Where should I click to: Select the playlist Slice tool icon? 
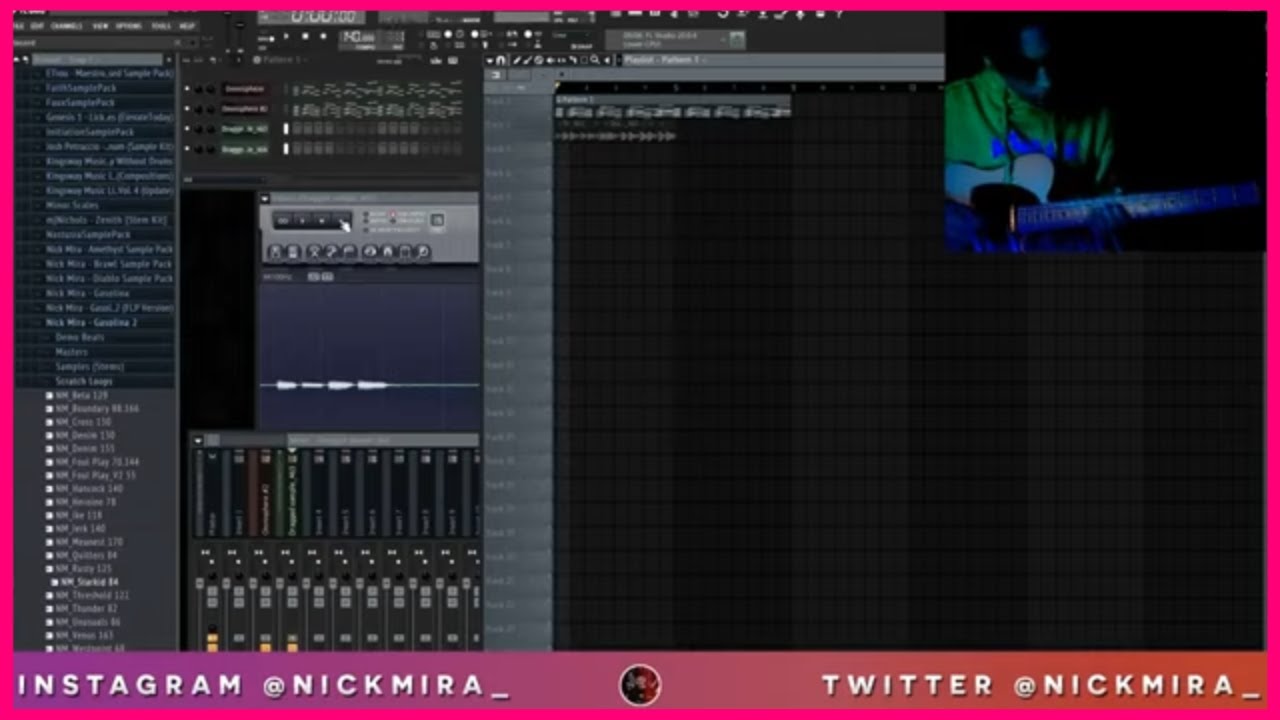pyautogui.click(x=573, y=60)
